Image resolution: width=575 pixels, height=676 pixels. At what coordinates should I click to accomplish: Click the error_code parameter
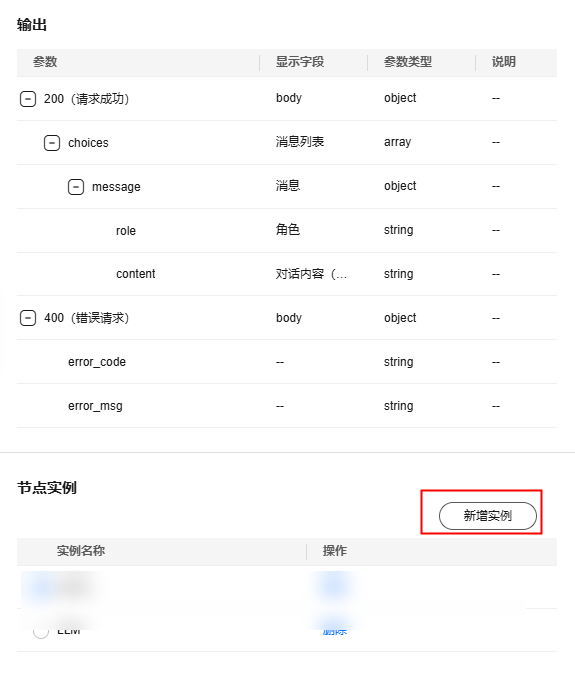click(x=97, y=362)
